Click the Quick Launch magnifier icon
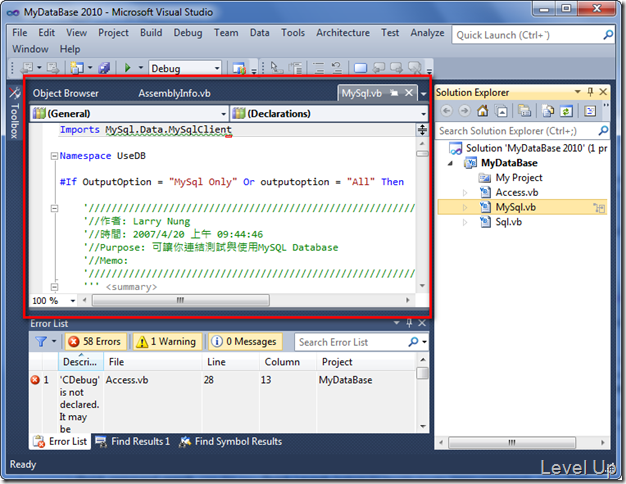Screen dimensions: 626x484 pos(608,35)
